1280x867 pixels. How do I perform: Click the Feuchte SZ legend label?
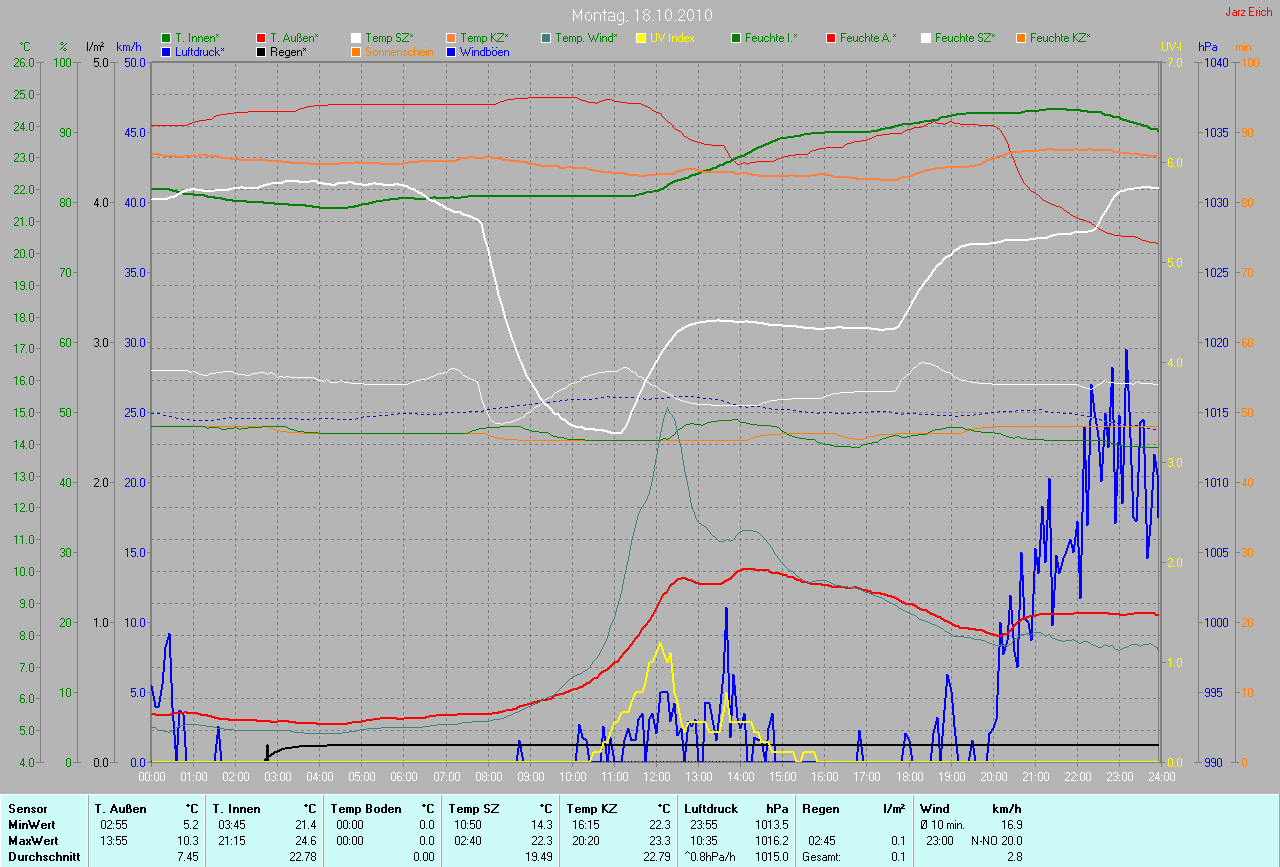pyautogui.click(x=963, y=38)
